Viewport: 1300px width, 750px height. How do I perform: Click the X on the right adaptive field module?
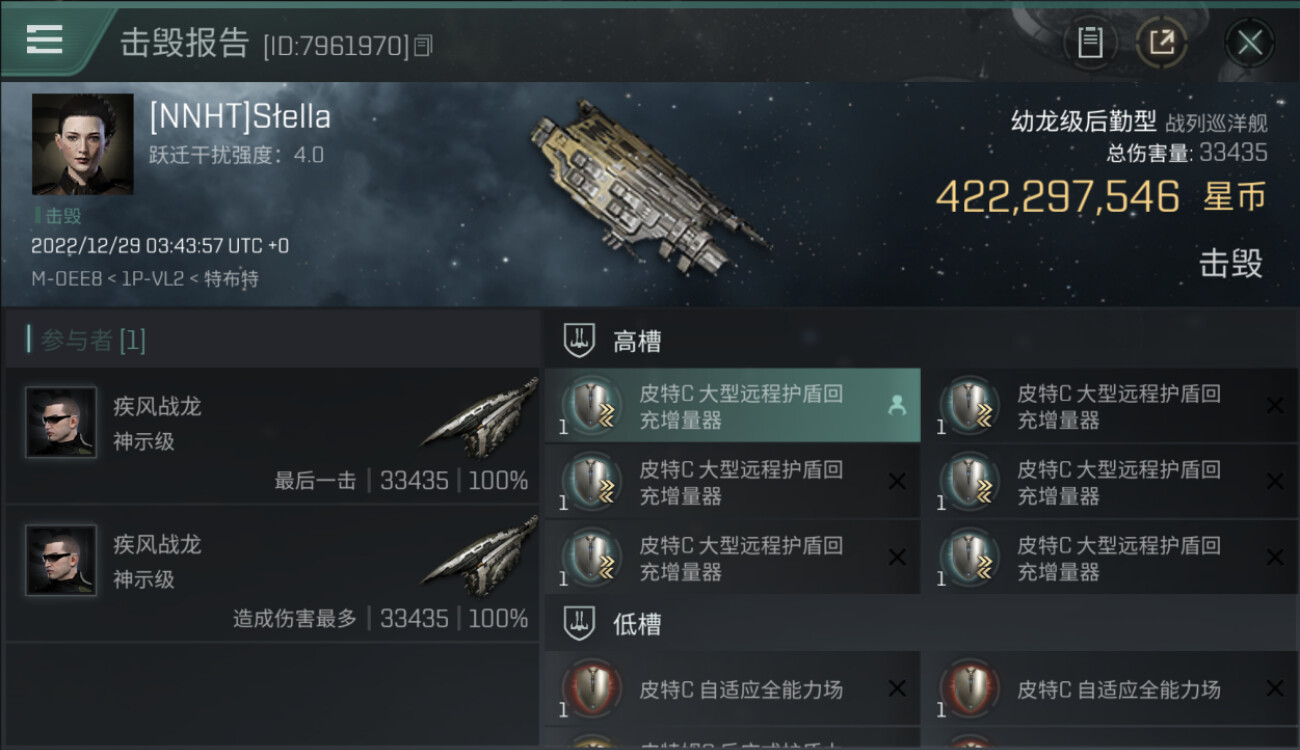(1274, 688)
